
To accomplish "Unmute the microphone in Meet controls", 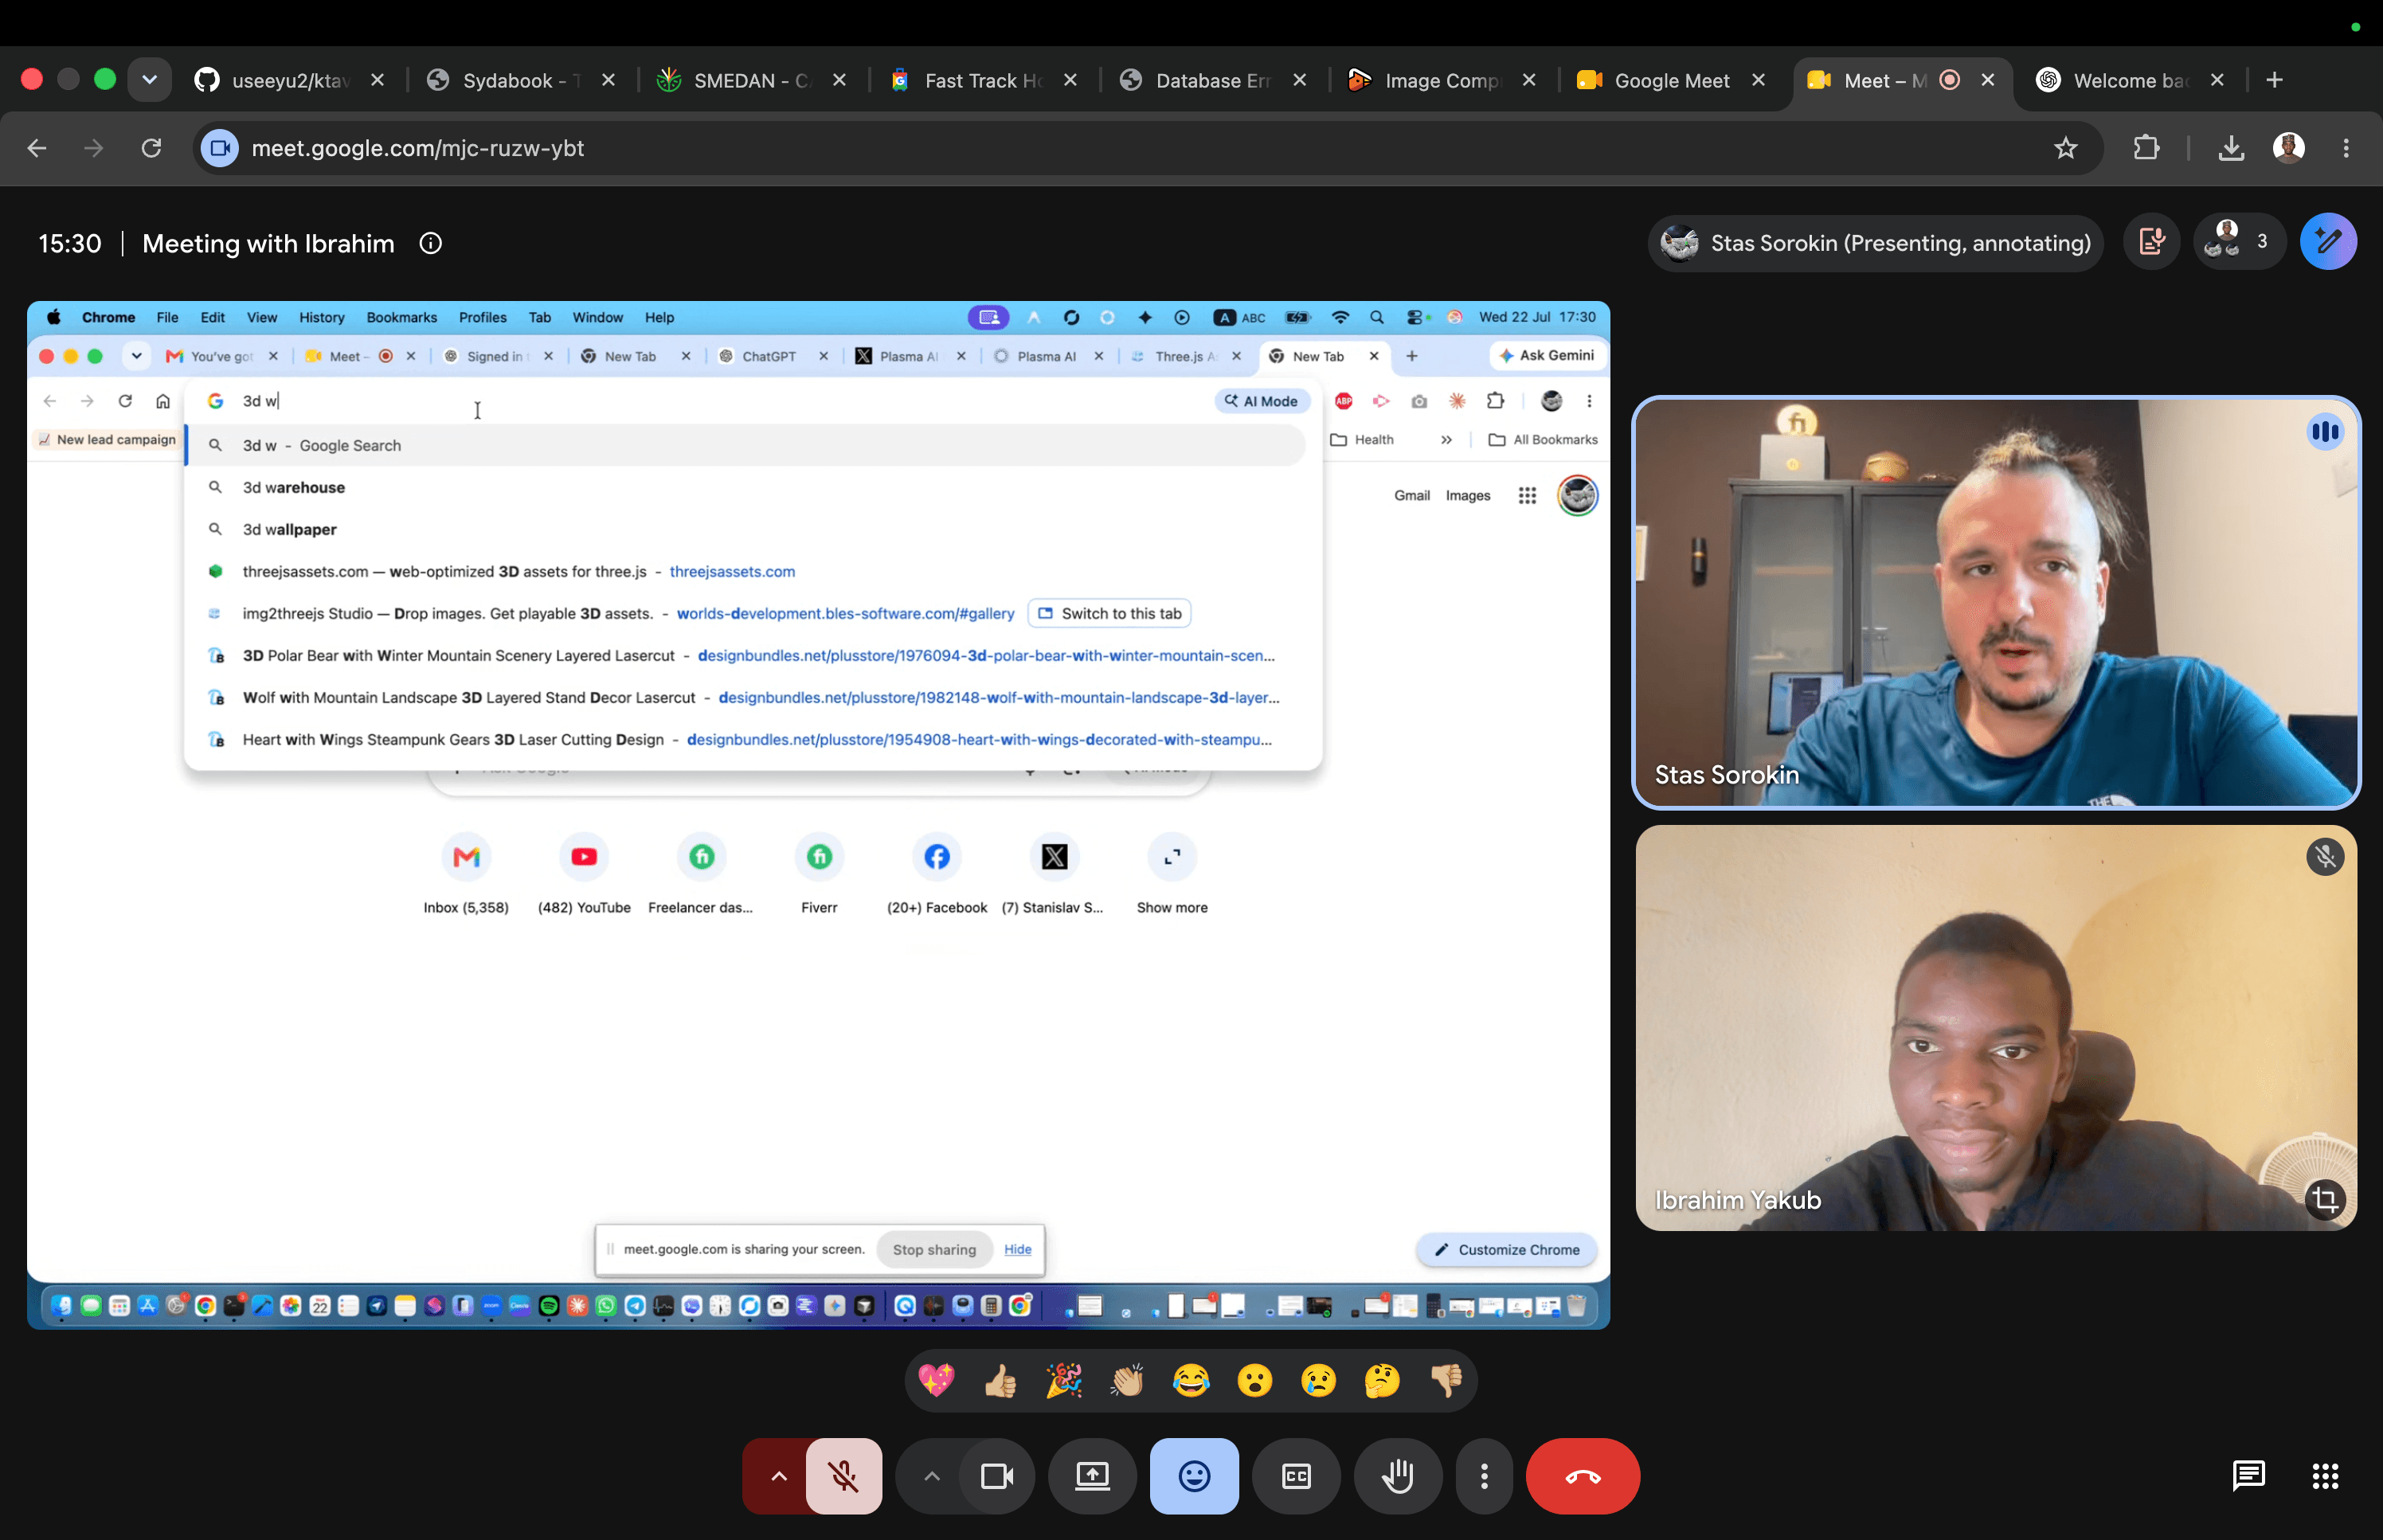I will (844, 1476).
